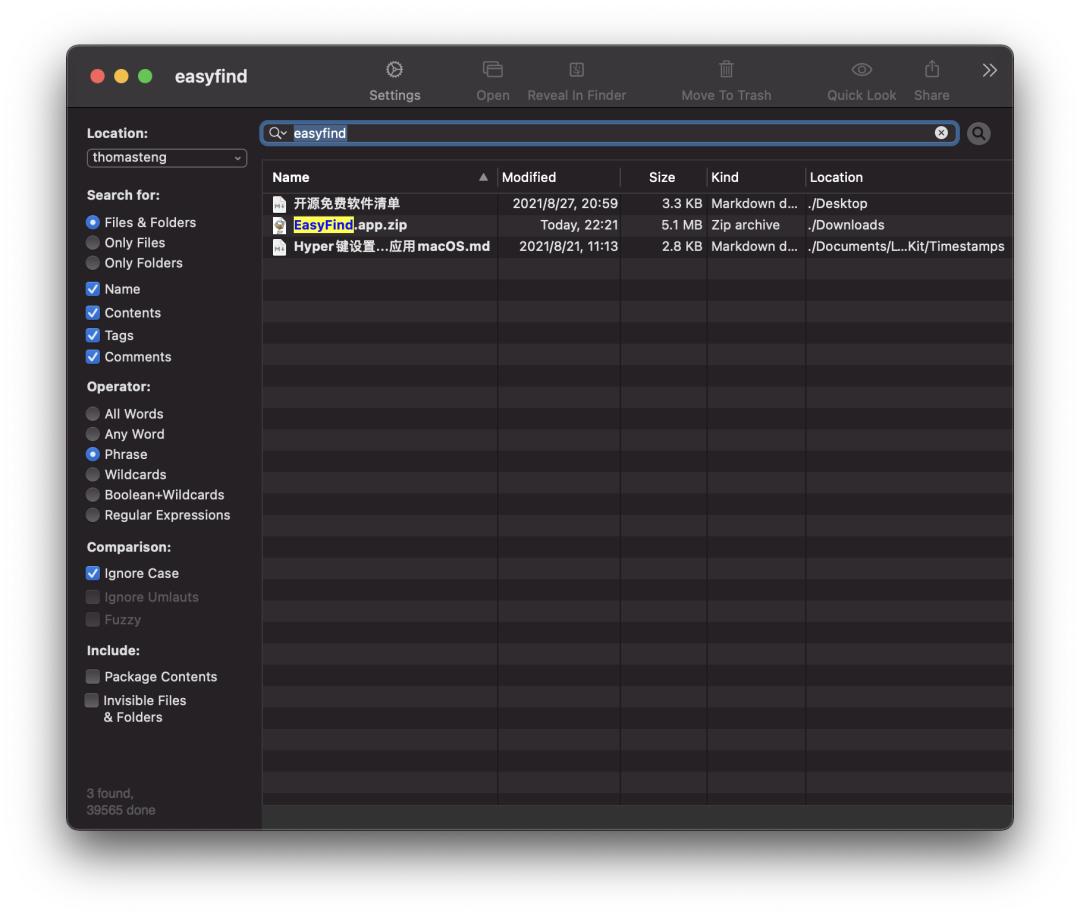This screenshot has height=918, width=1080.
Task: Select the Hyper键设置 macOS.md result
Action: point(637,247)
